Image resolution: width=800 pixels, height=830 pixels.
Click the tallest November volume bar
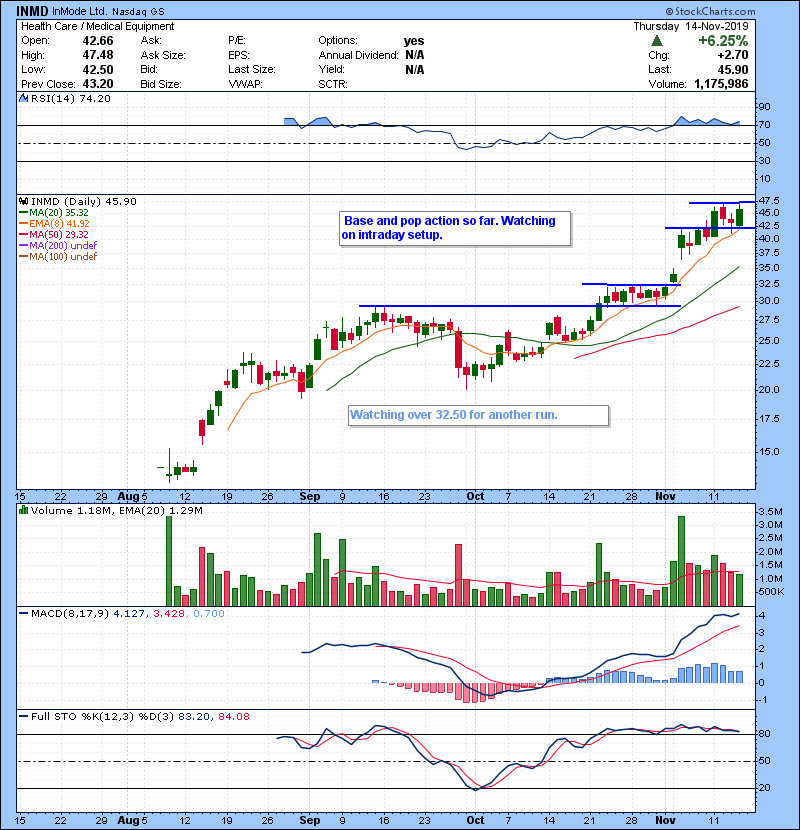[x=681, y=561]
